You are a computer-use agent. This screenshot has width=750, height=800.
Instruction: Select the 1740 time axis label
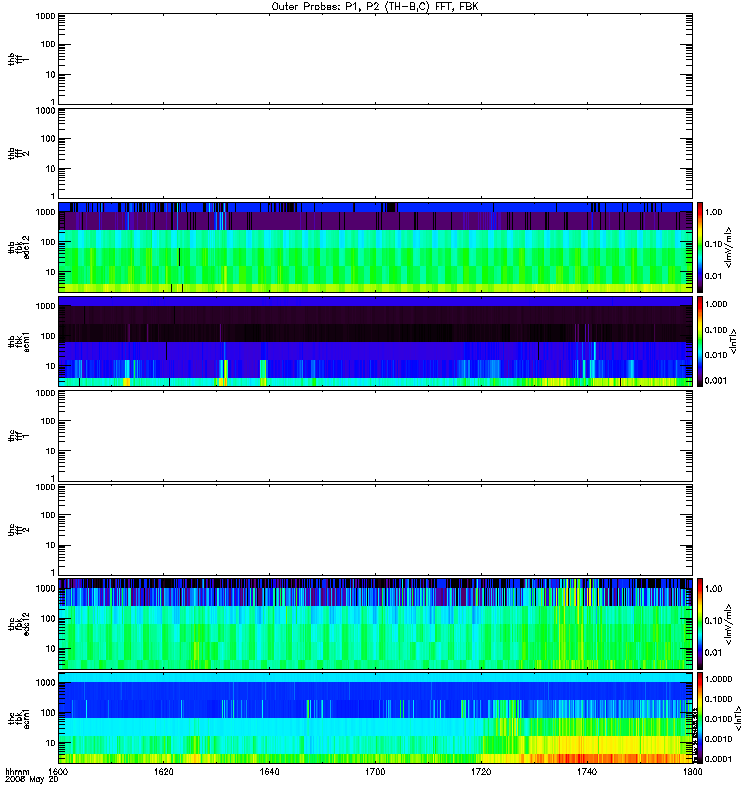[x=587, y=771]
